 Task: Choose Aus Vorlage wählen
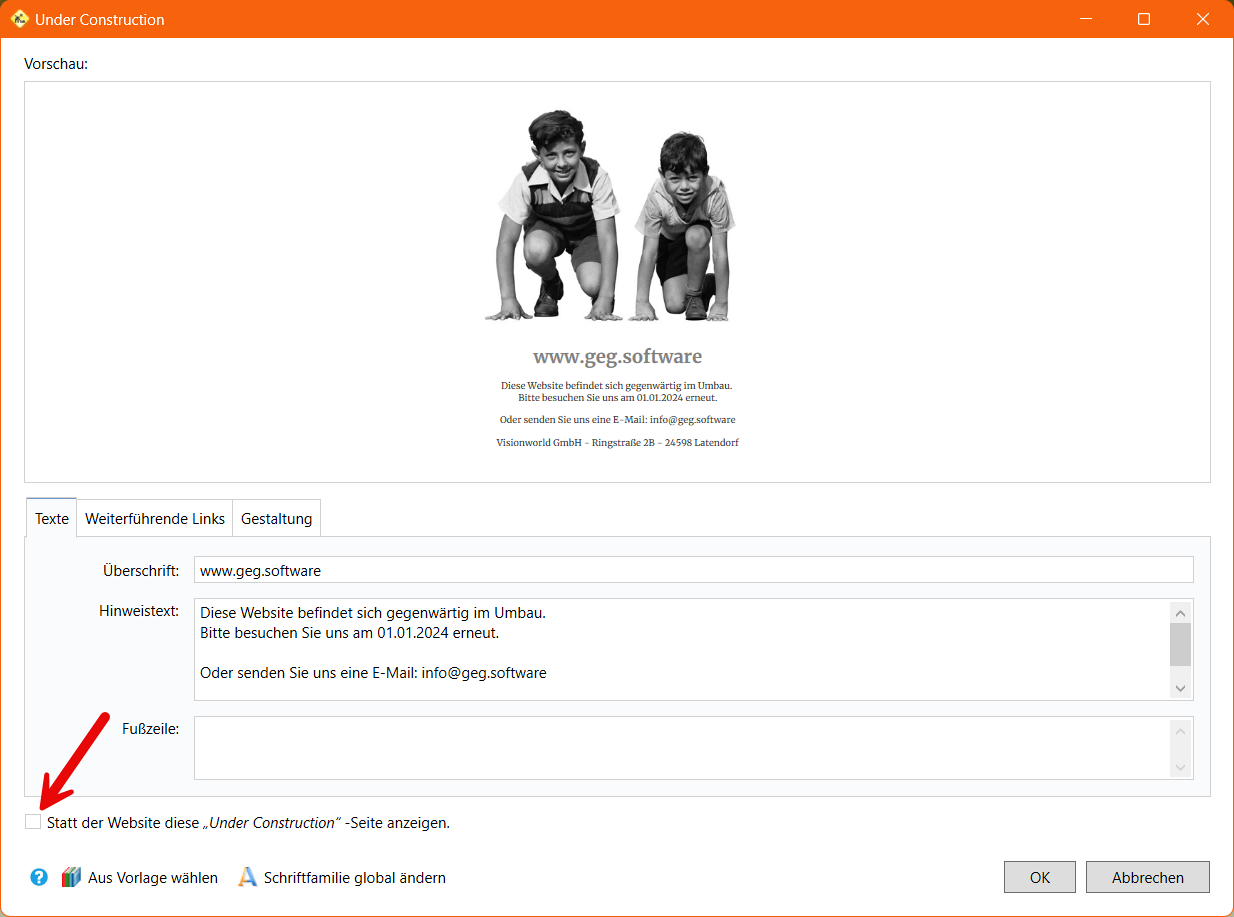click(153, 878)
